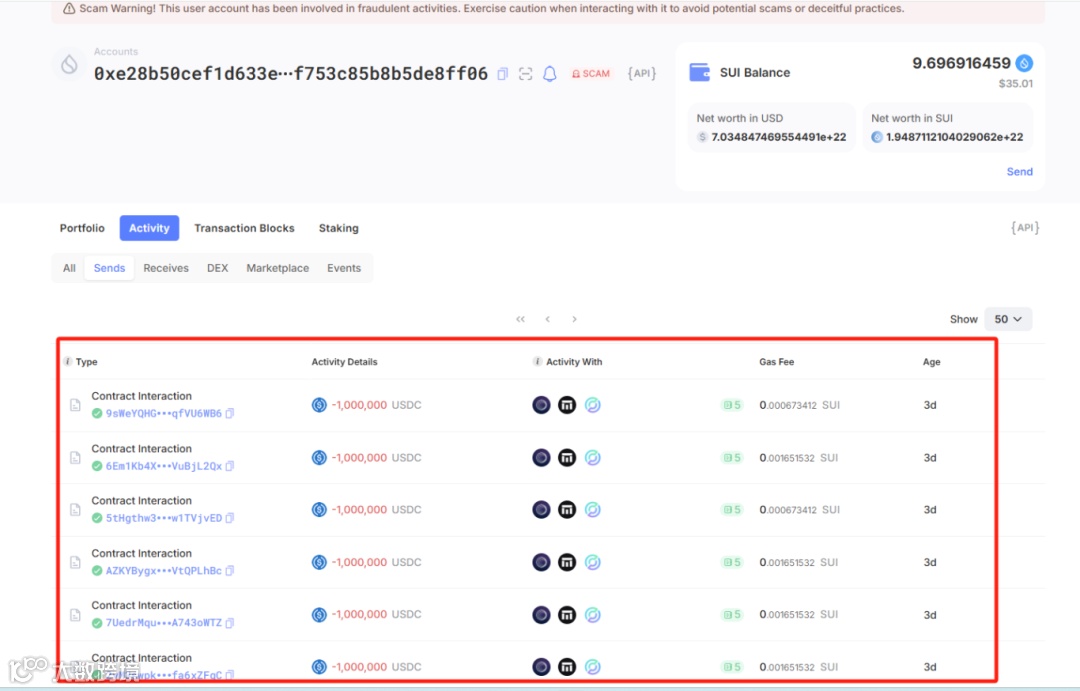Click the notification bell icon

point(550,74)
